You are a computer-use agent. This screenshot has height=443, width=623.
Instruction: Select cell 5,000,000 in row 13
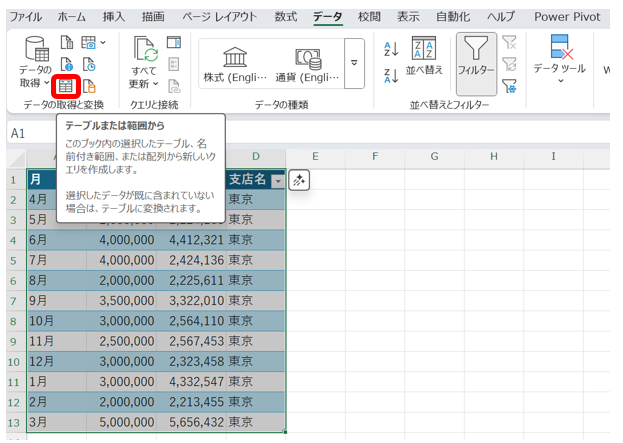(122, 422)
